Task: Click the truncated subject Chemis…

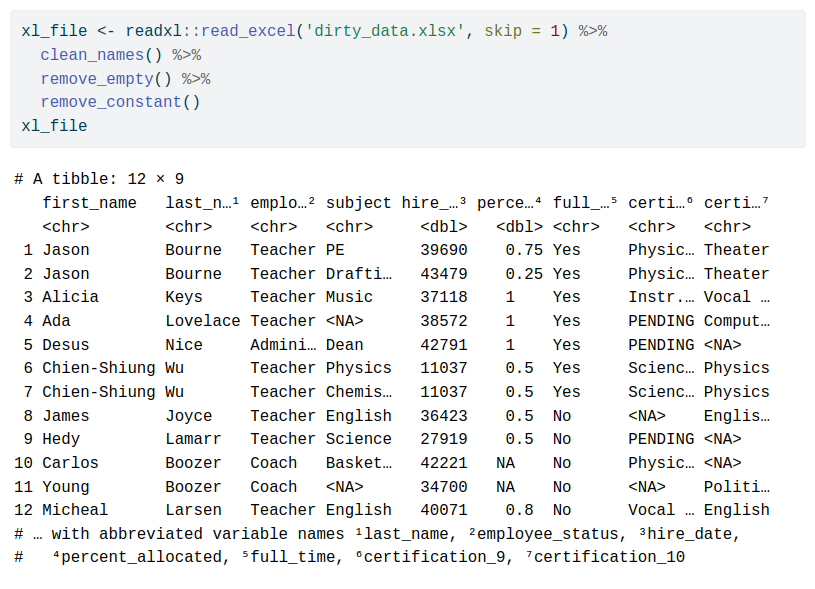Action: (x=359, y=392)
